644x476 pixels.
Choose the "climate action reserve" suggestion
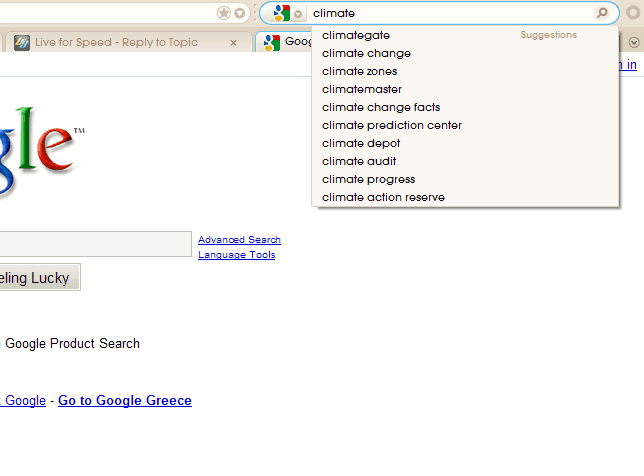point(465,198)
